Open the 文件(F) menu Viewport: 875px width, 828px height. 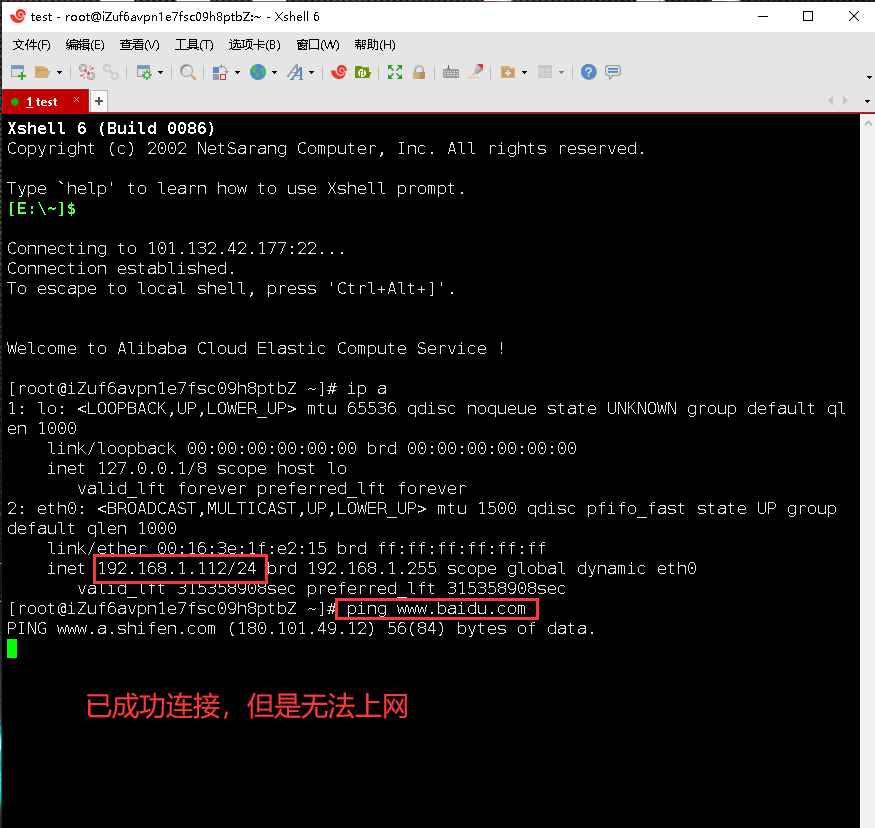[x=32, y=45]
